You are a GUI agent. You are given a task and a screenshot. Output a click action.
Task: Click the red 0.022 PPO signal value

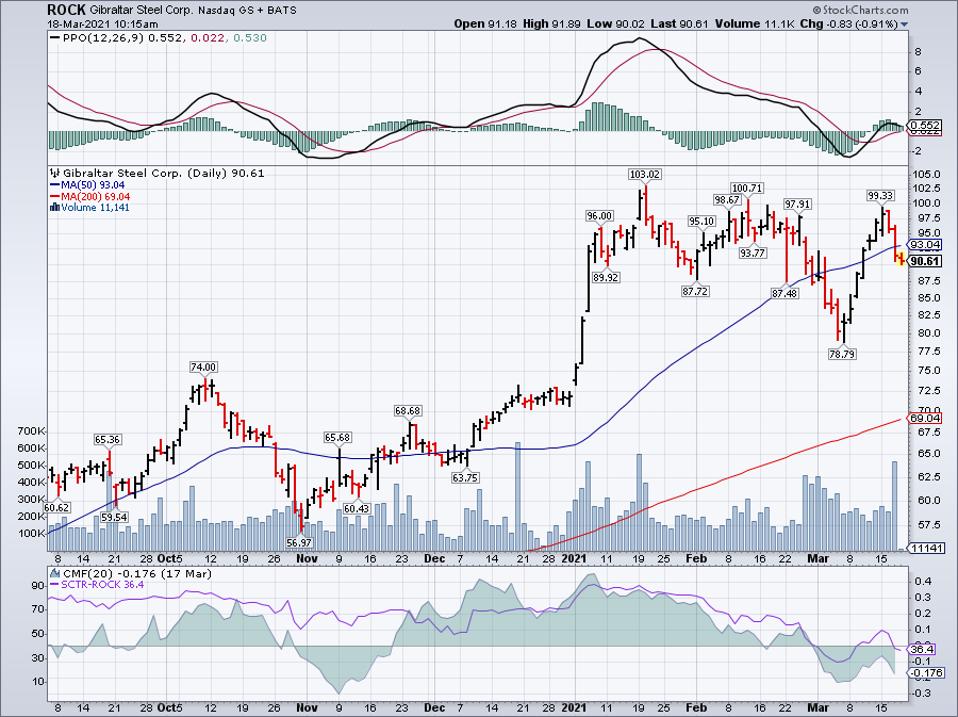pos(207,38)
